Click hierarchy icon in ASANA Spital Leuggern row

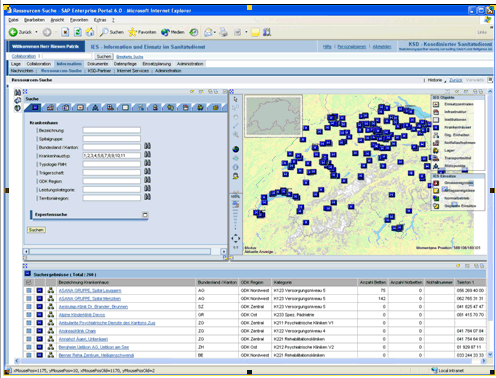click(x=51, y=290)
